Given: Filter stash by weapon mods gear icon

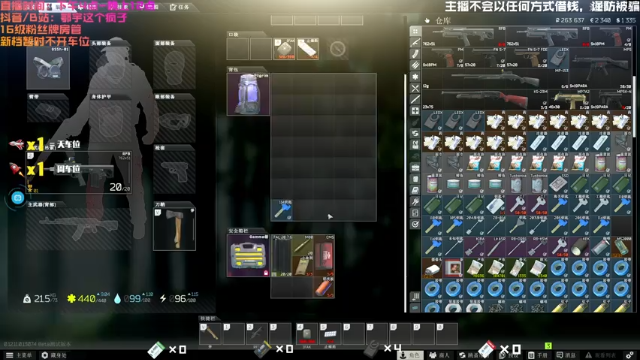Looking at the screenshot, I should point(415,77).
